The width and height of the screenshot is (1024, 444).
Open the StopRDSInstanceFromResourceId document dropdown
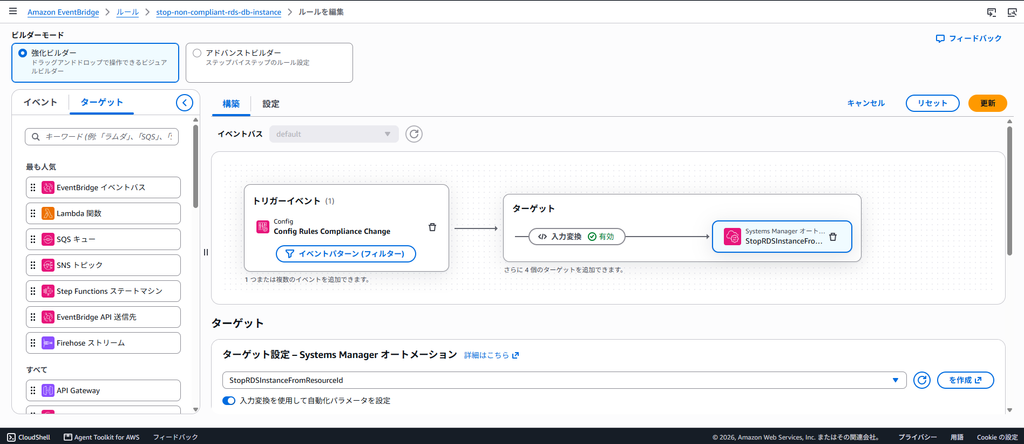click(564, 380)
